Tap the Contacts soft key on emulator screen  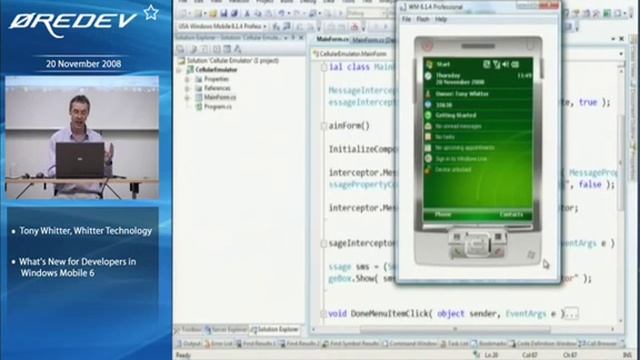pyautogui.click(x=511, y=215)
